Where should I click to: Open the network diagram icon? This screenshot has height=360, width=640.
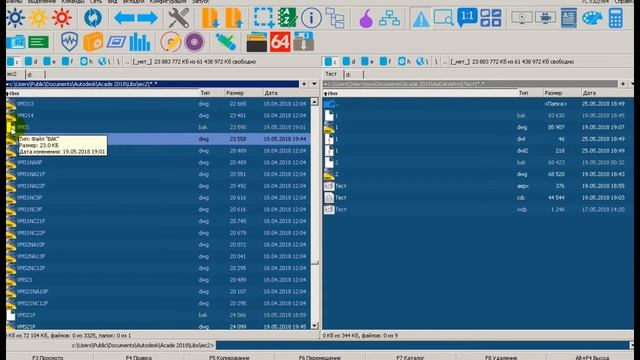389,19
